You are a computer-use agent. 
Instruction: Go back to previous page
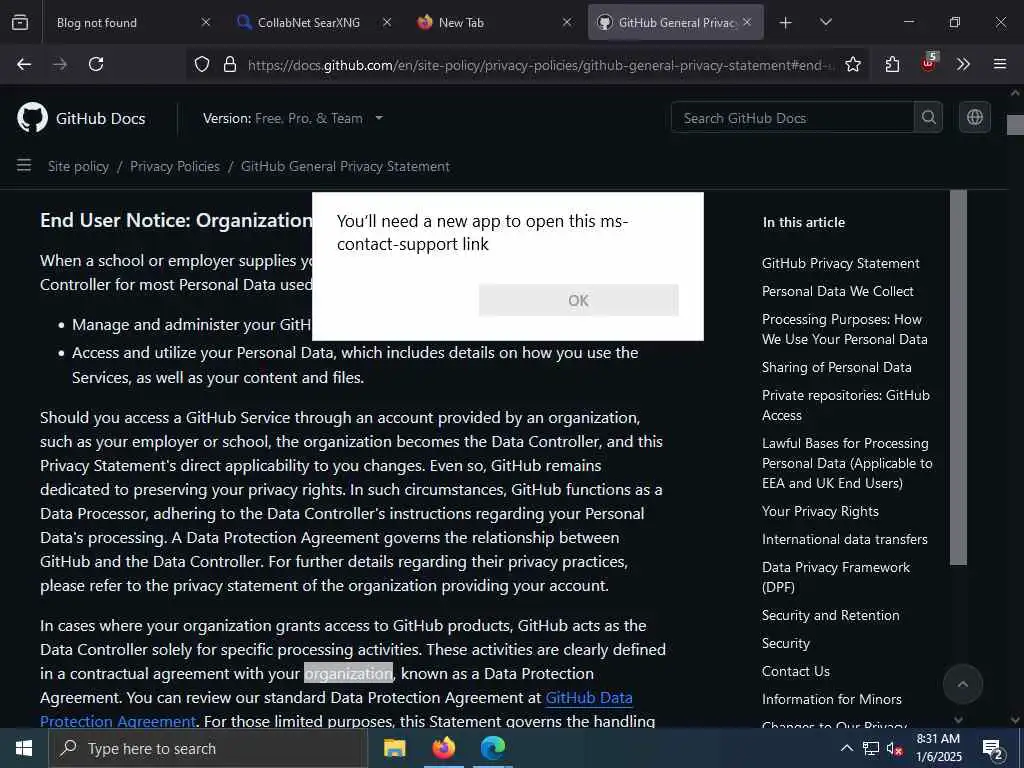tap(24, 64)
